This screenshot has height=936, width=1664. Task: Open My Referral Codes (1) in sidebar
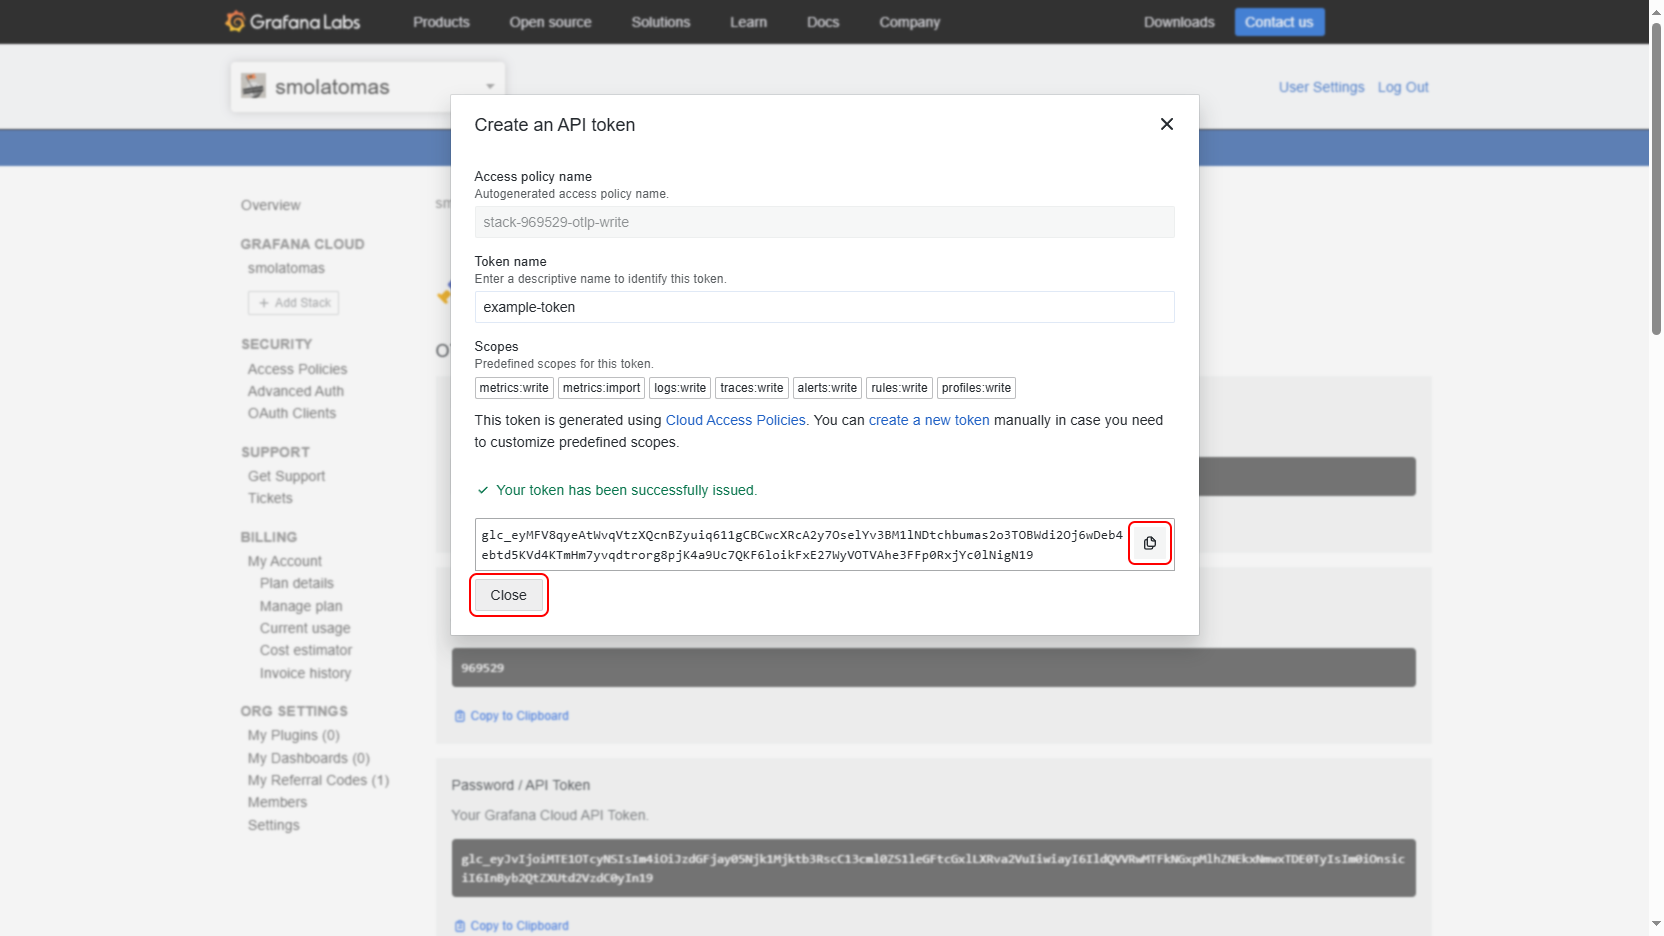pos(318,780)
